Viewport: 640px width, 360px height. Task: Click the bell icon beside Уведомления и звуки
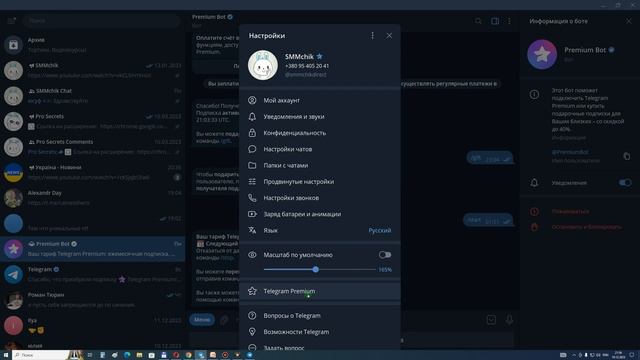coord(252,116)
